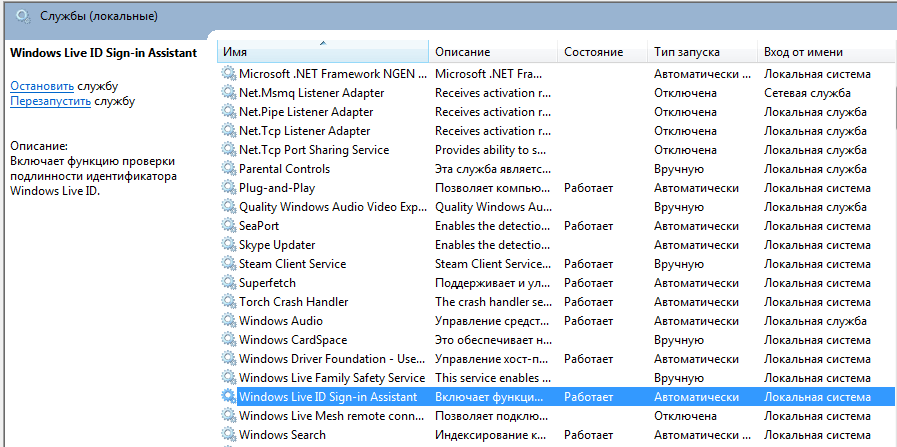Select the Net.Pipe Listener Adapter service name

pyautogui.click(x=306, y=112)
